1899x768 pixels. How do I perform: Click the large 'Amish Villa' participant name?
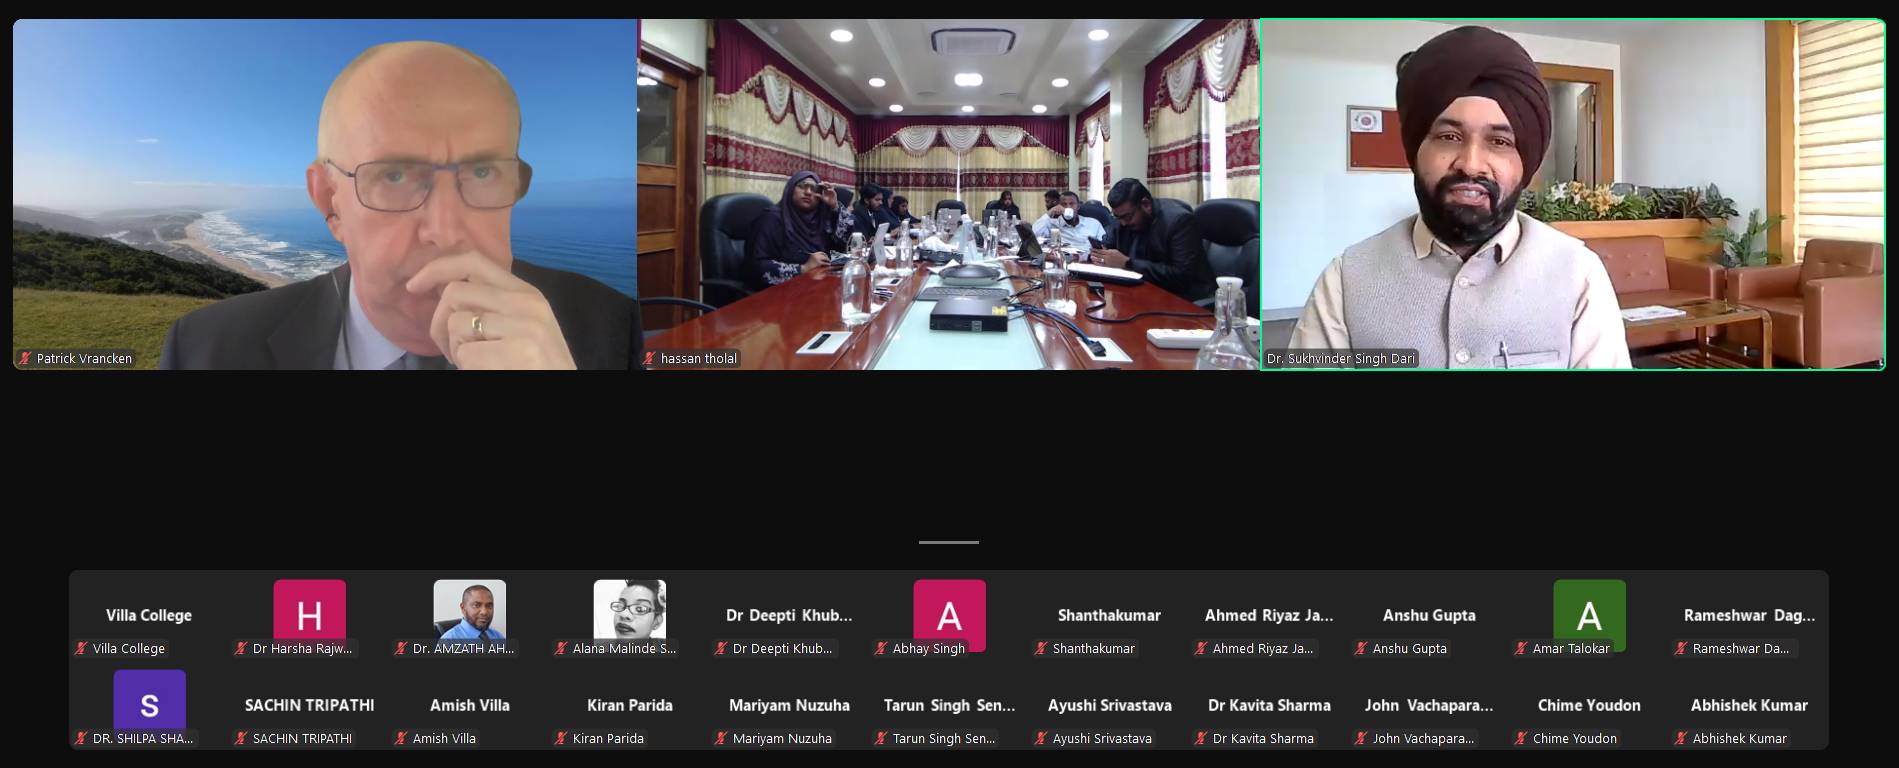tap(470, 705)
